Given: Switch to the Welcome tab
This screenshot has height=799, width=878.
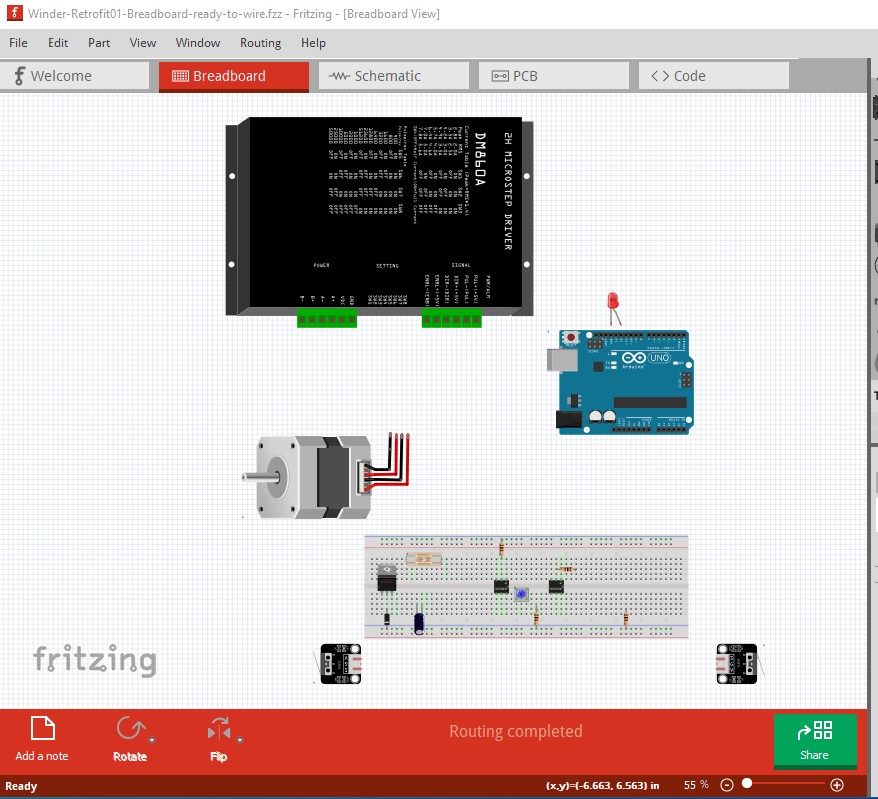Looking at the screenshot, I should pyautogui.click(x=74, y=76).
